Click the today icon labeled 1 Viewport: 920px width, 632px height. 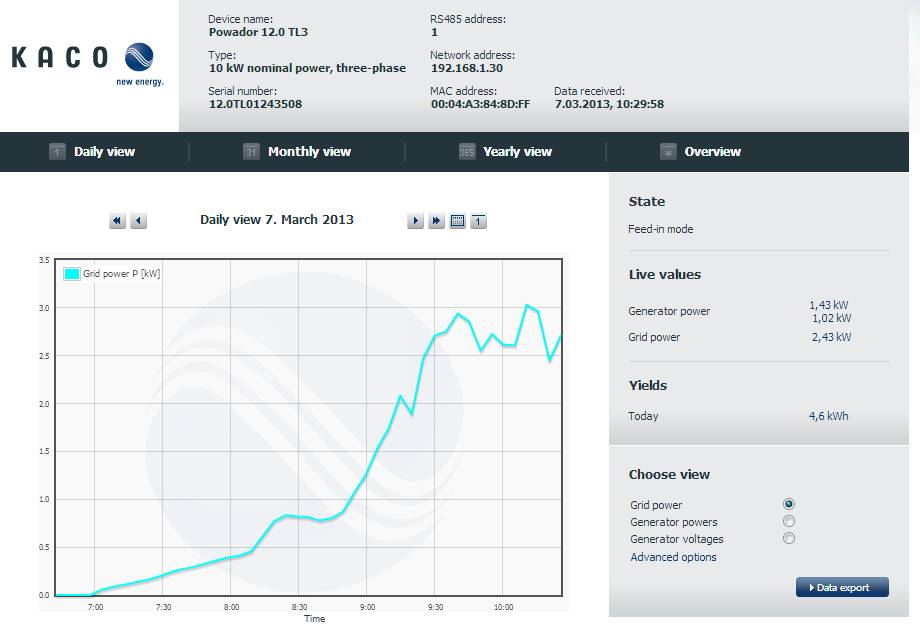click(479, 221)
